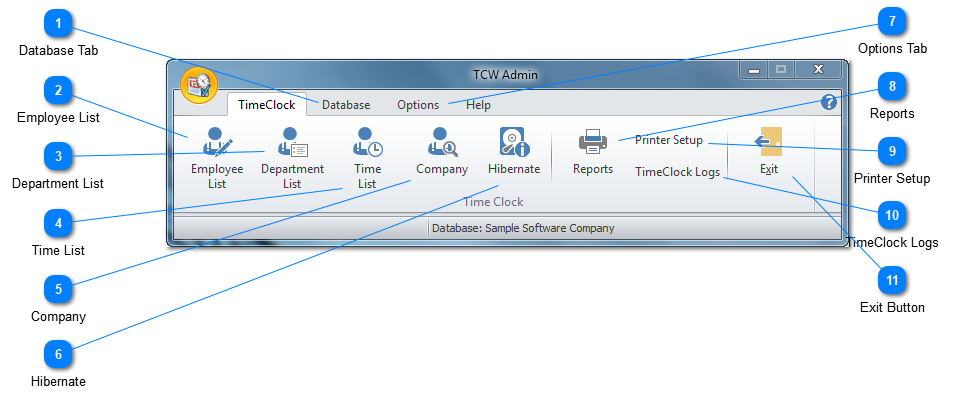
Task: Open the Help tab
Action: click(x=478, y=105)
